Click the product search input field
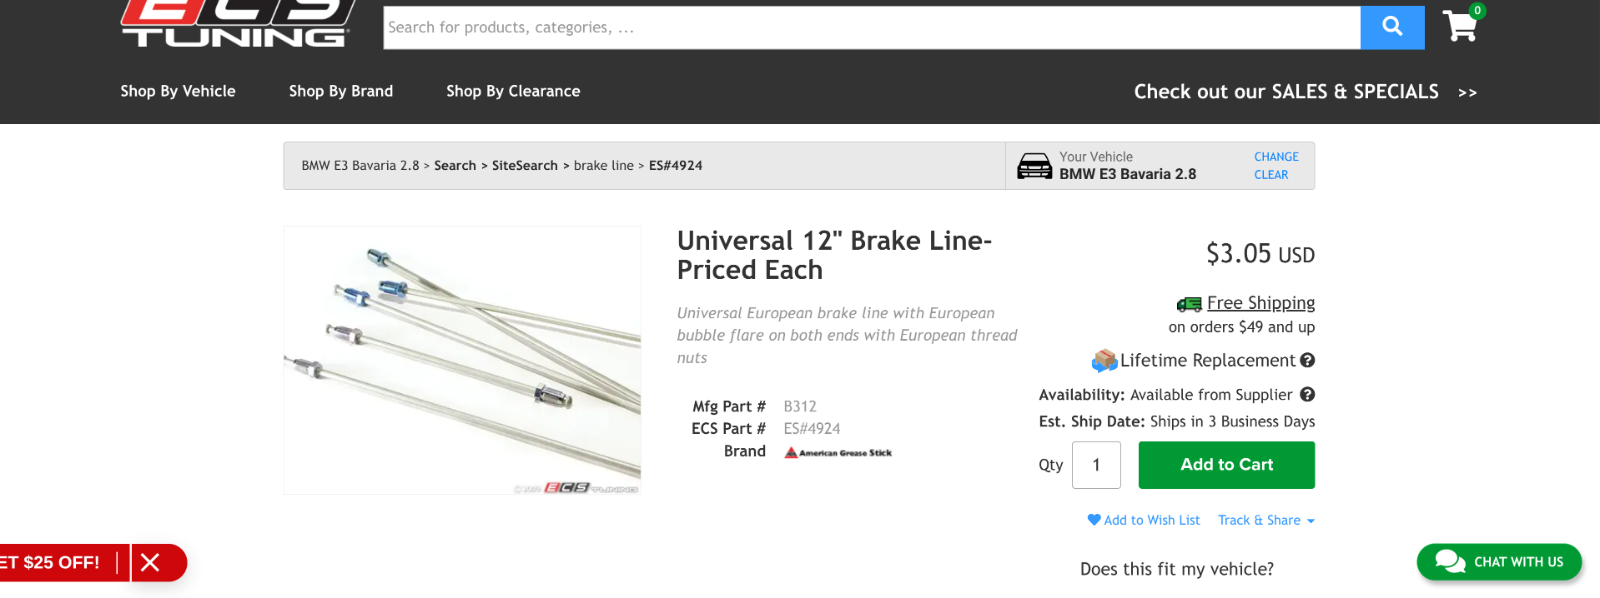The image size is (1600, 598). point(870,27)
